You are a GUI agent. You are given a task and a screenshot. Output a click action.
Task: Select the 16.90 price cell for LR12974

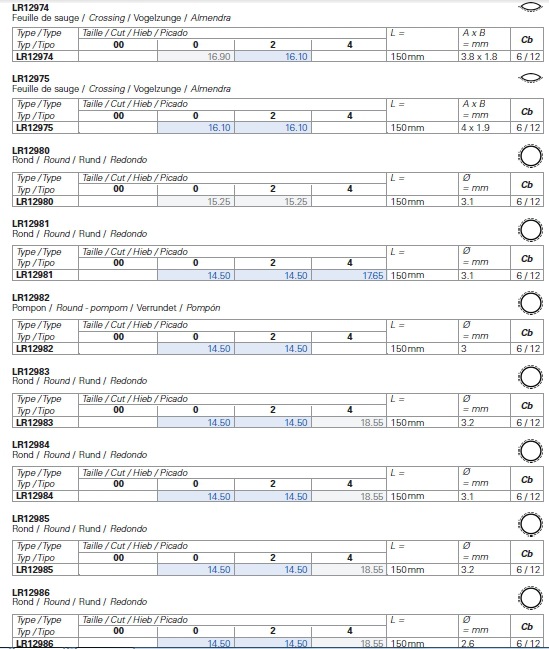[196, 56]
